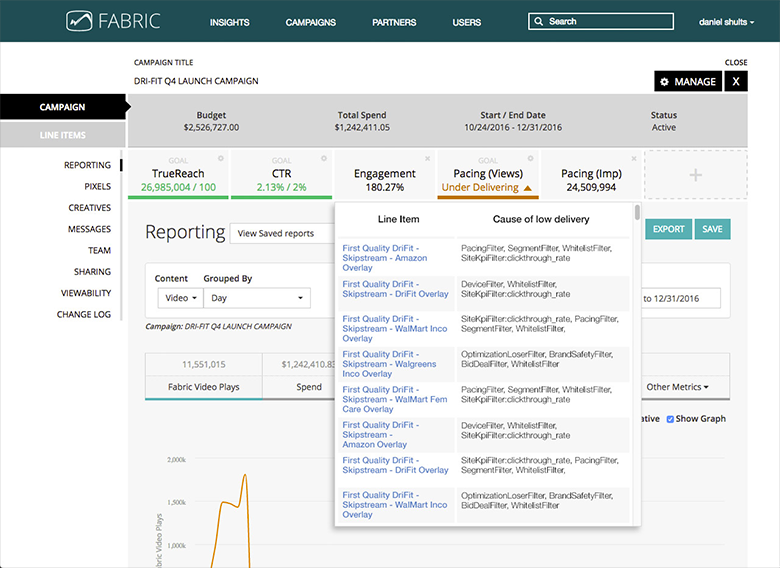780x568 pixels.
Task: Select the Spend metric tab
Action: click(309, 387)
